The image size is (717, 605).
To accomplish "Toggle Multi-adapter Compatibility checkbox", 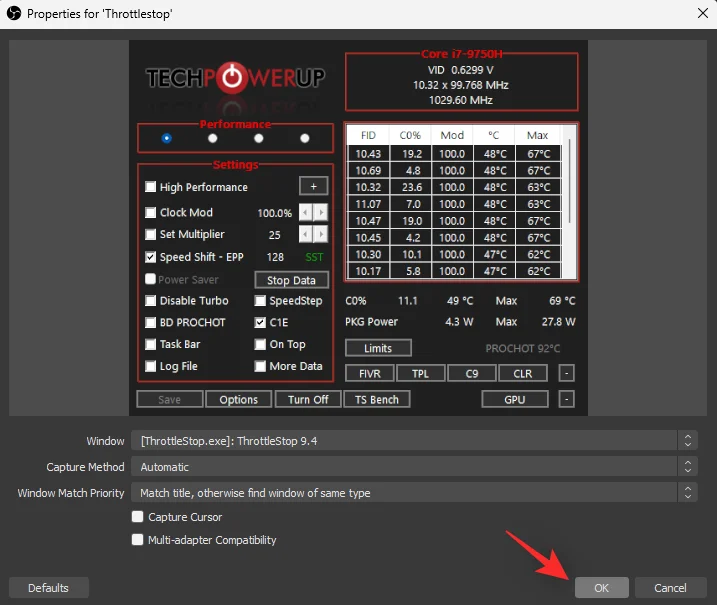I will click(138, 540).
